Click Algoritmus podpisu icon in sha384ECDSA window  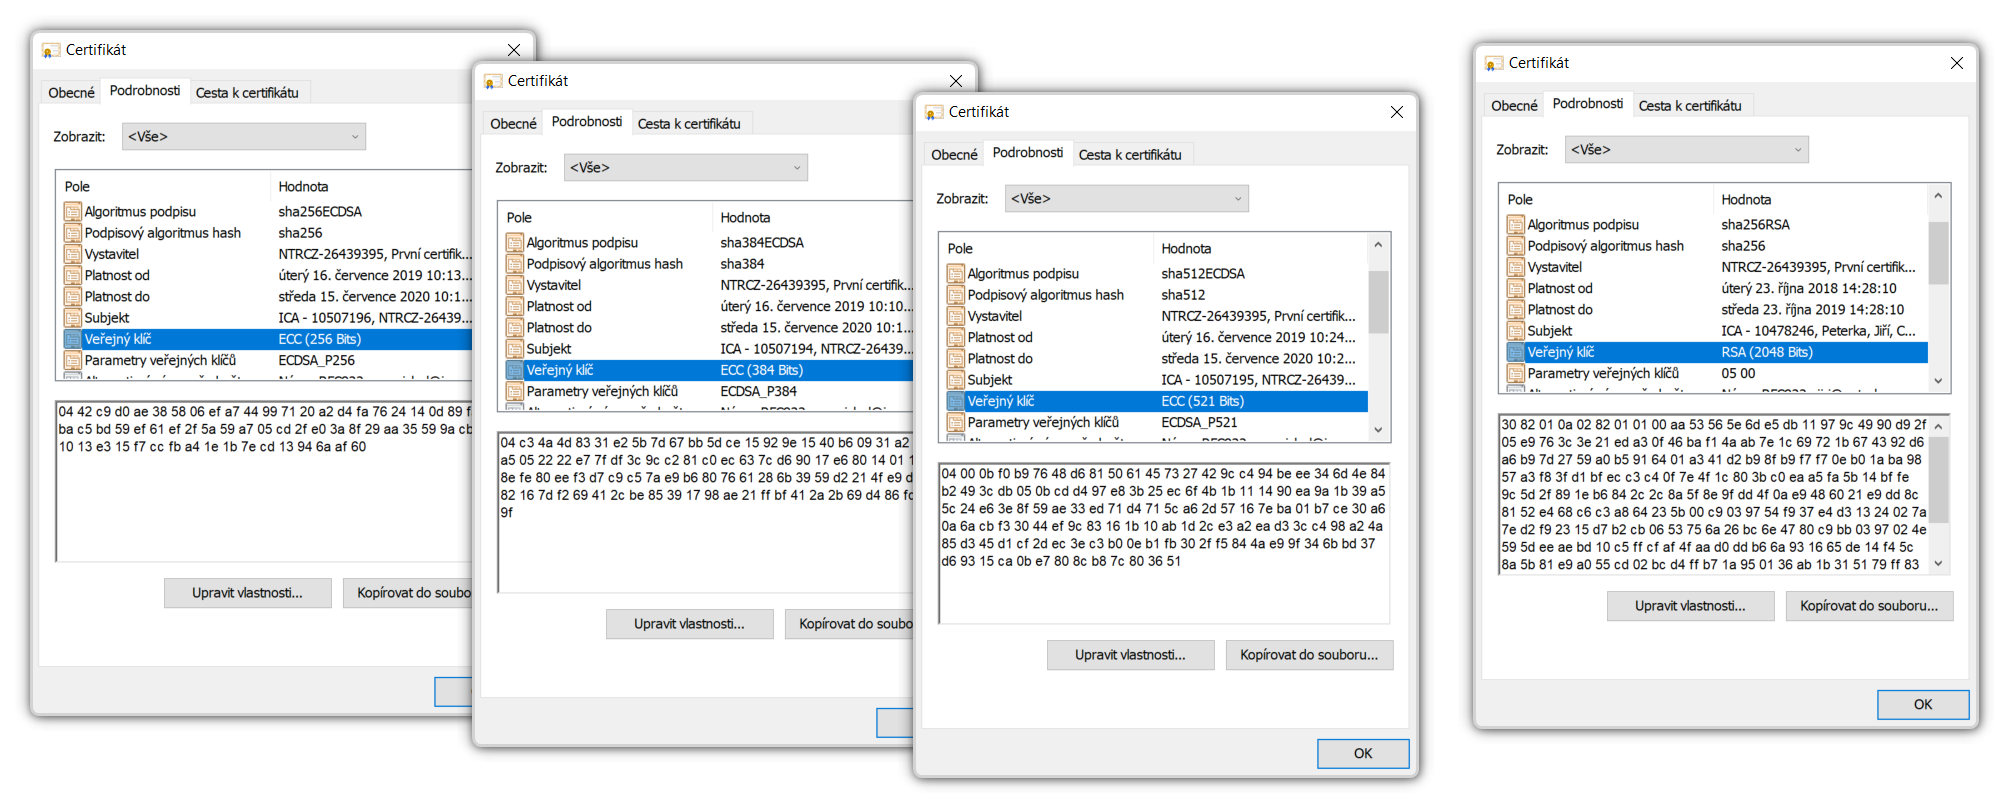[514, 242]
